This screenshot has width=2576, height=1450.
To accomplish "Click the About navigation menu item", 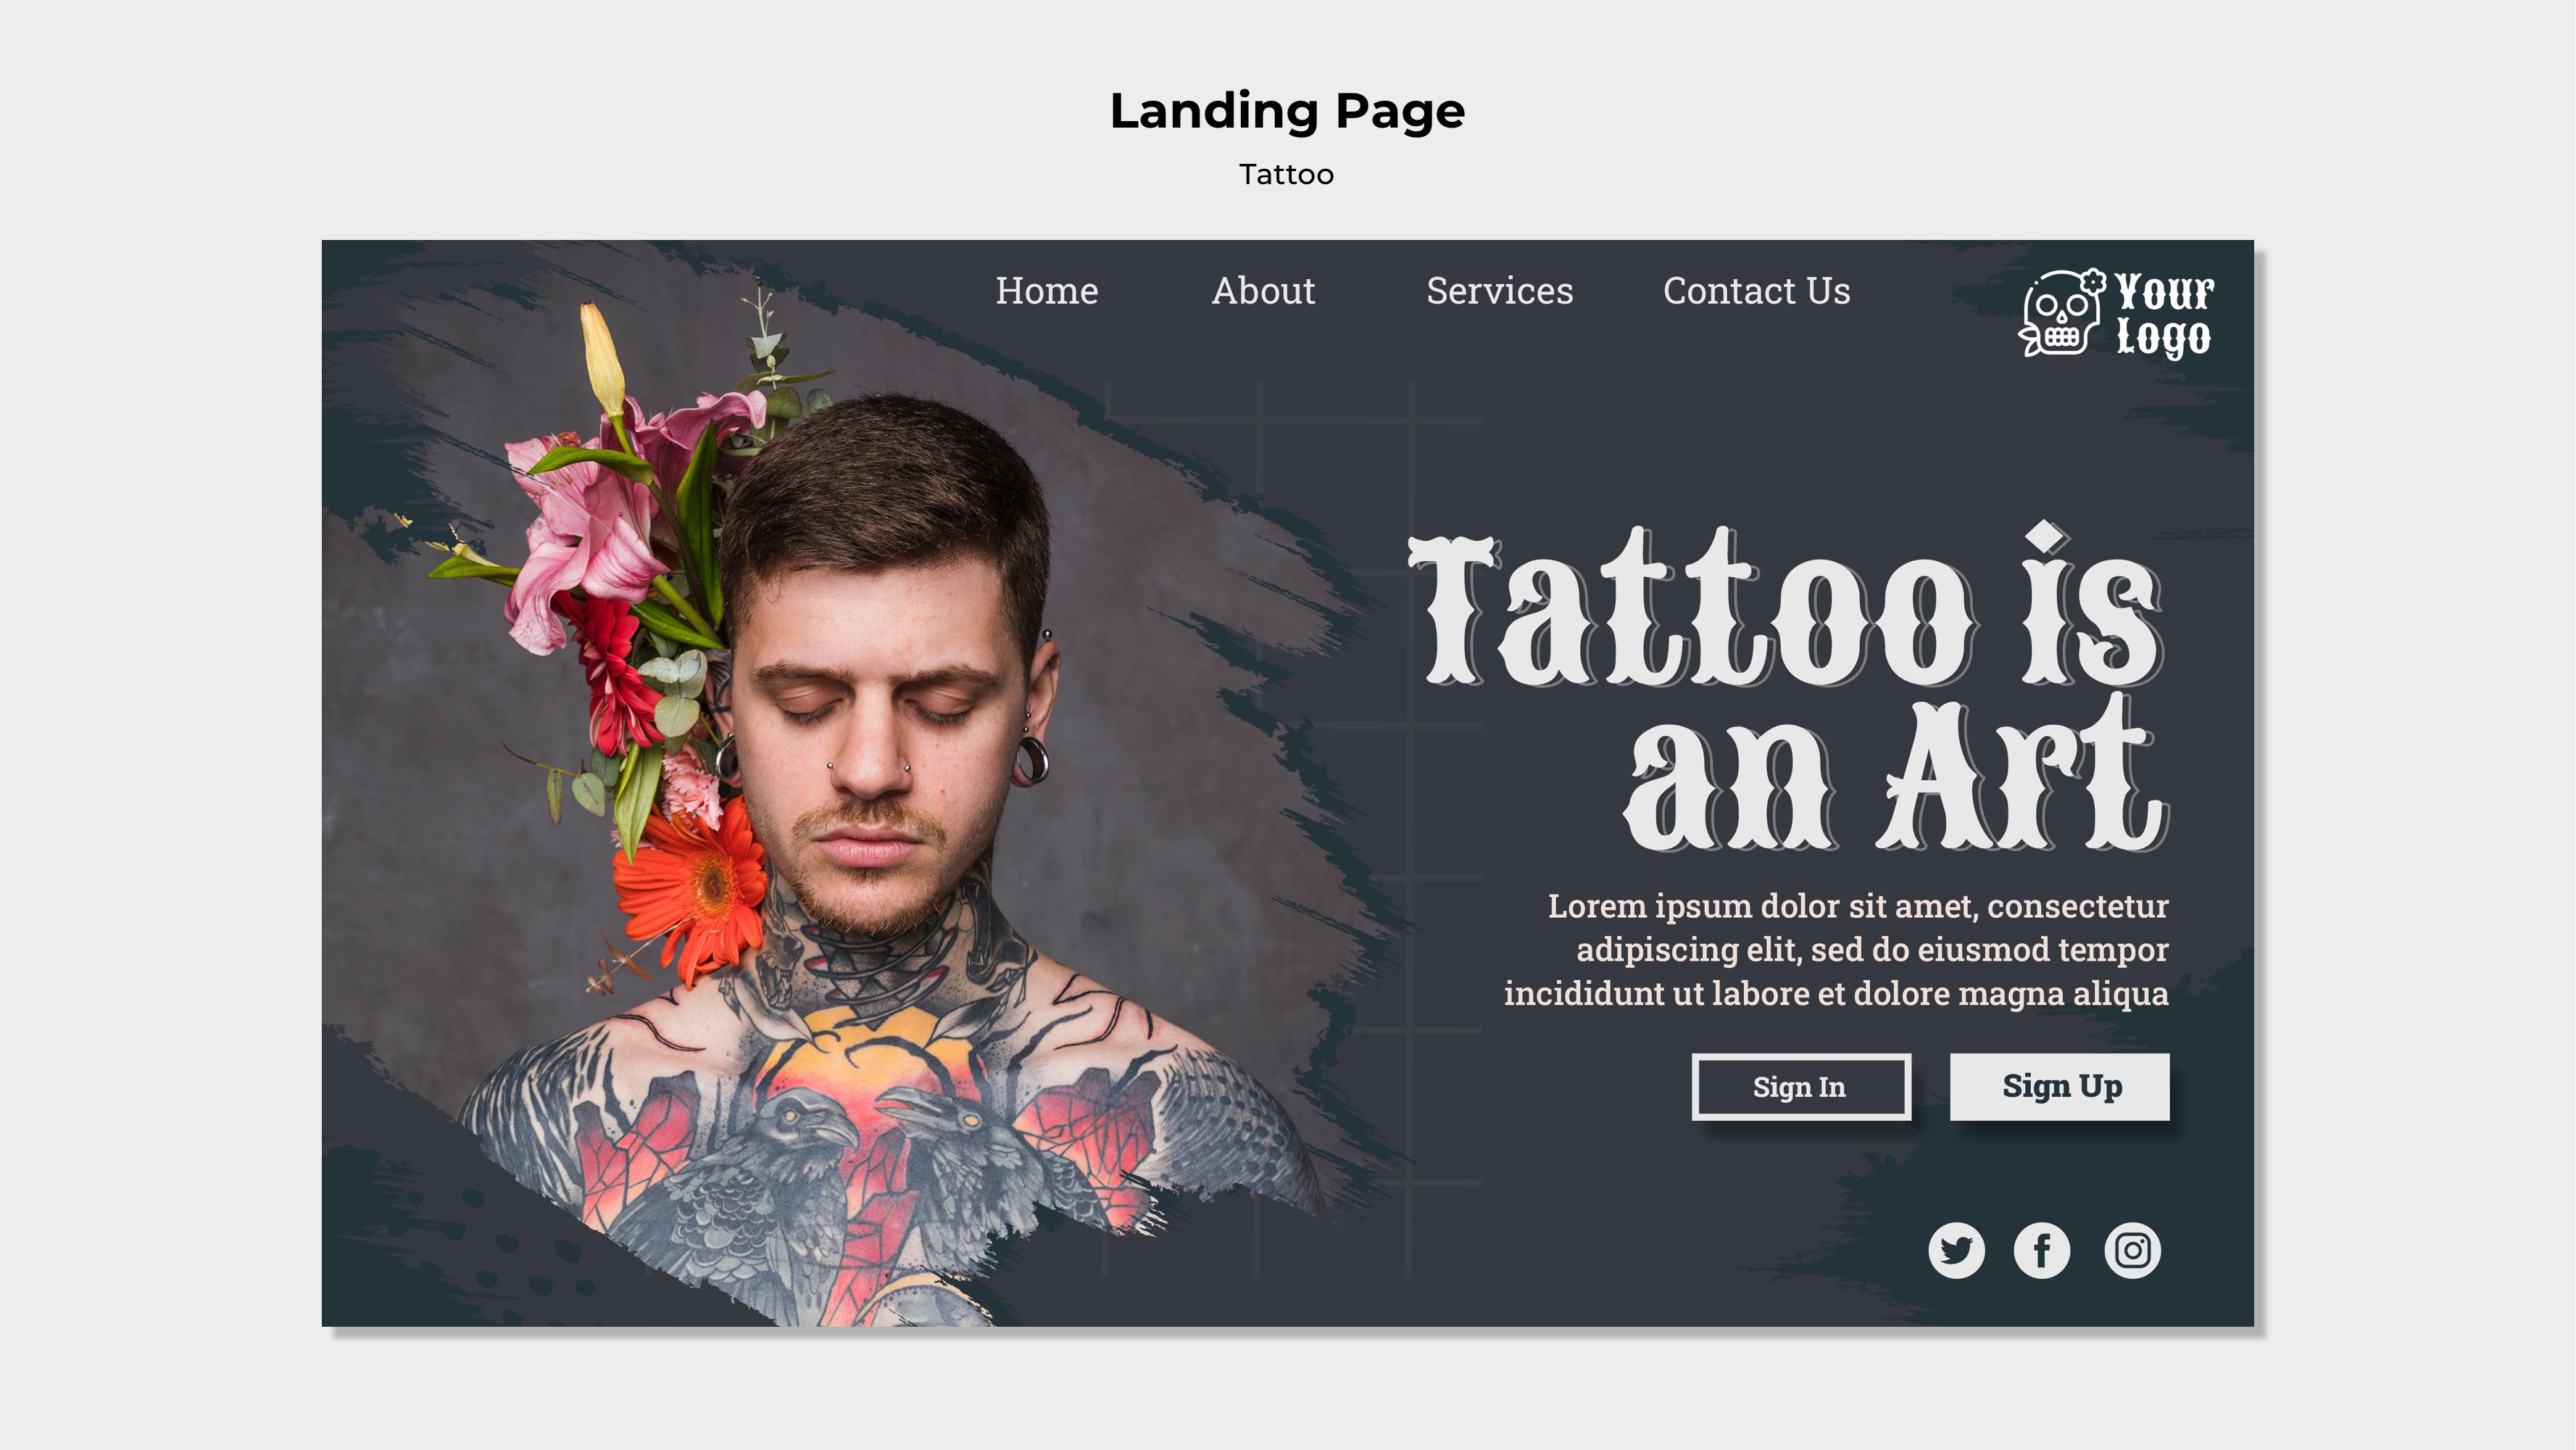I will (1263, 289).
